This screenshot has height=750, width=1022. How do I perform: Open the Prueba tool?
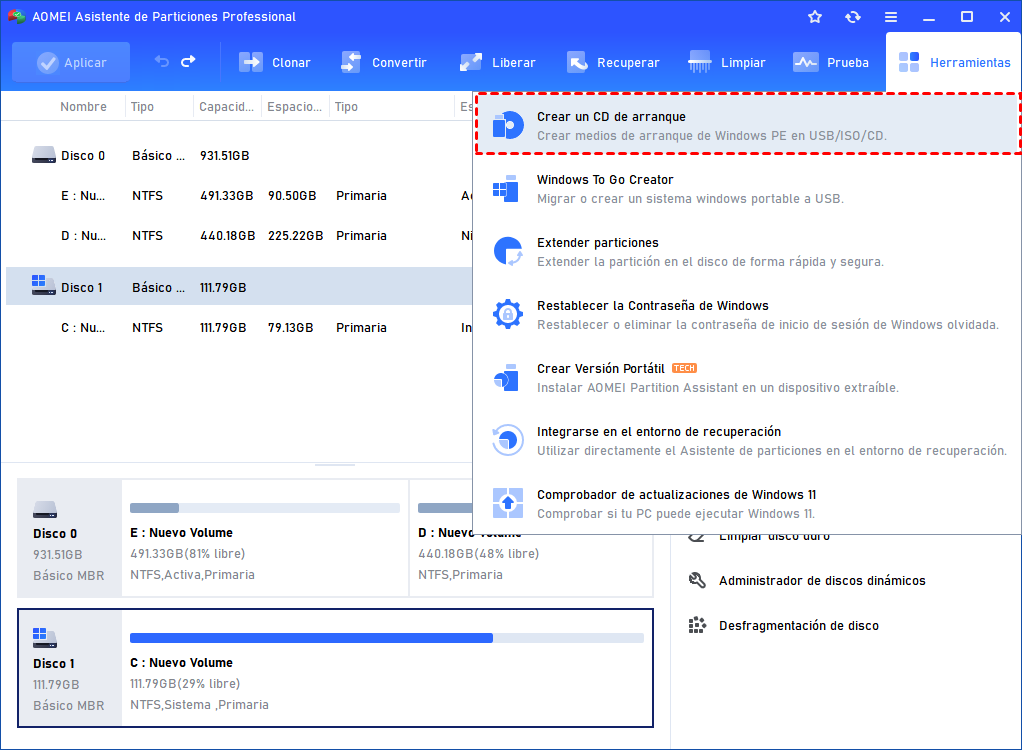pos(806,62)
